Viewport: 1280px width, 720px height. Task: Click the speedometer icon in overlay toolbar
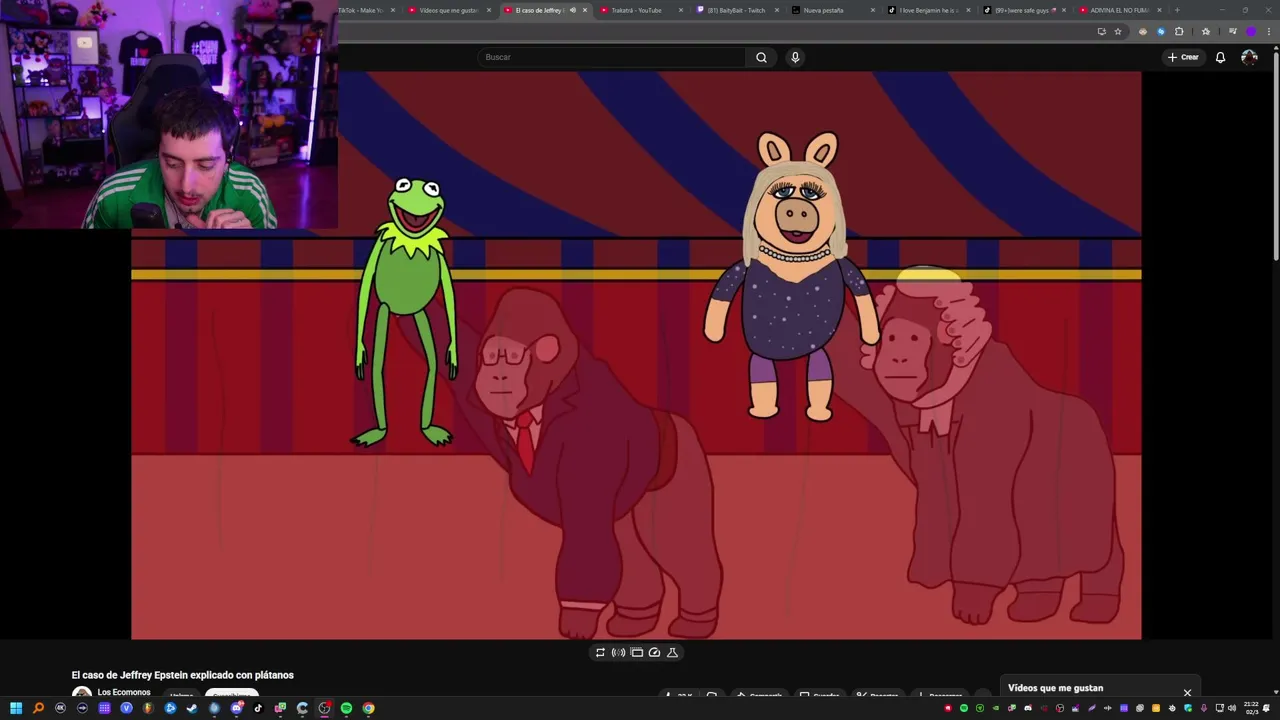654,652
